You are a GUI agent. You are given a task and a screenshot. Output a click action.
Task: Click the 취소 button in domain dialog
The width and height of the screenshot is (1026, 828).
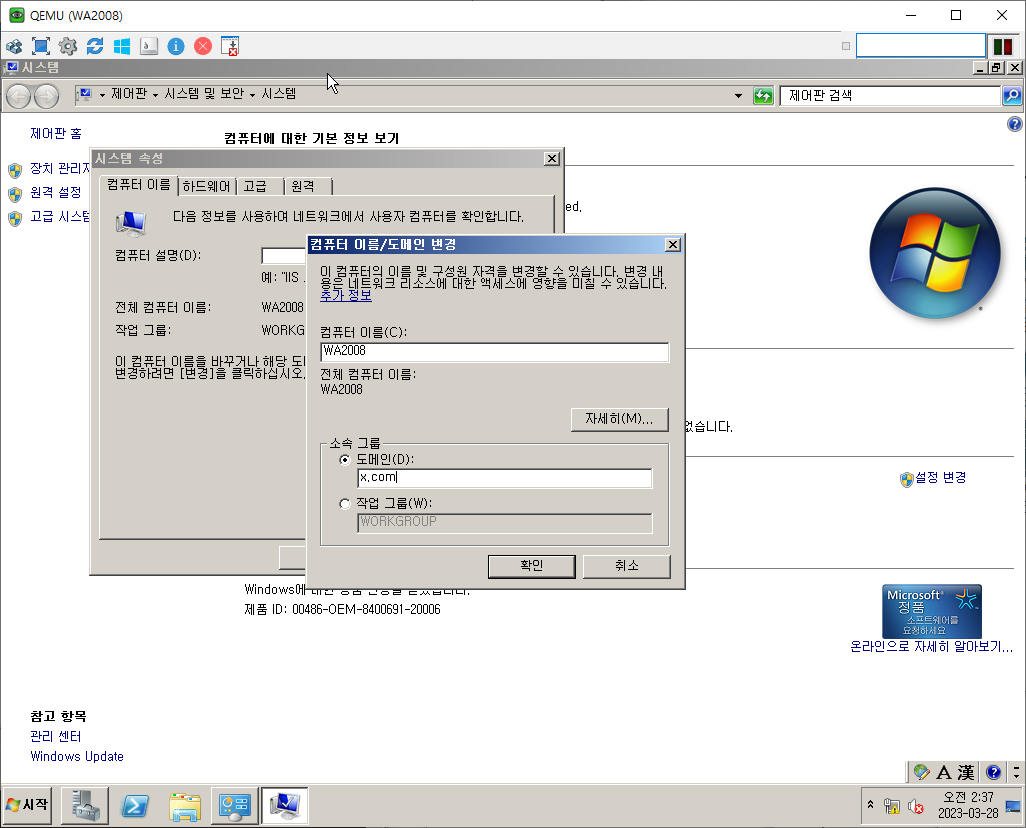point(627,566)
